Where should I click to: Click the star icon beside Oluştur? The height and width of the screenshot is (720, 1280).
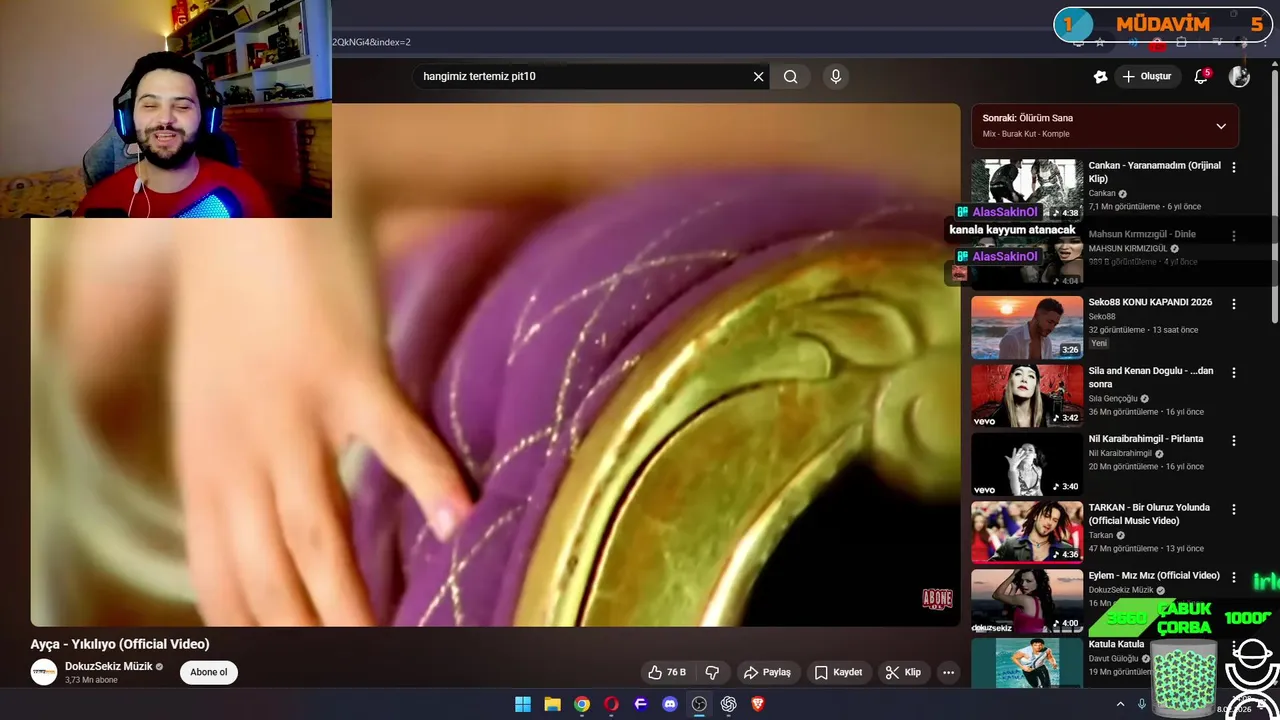[1100, 77]
